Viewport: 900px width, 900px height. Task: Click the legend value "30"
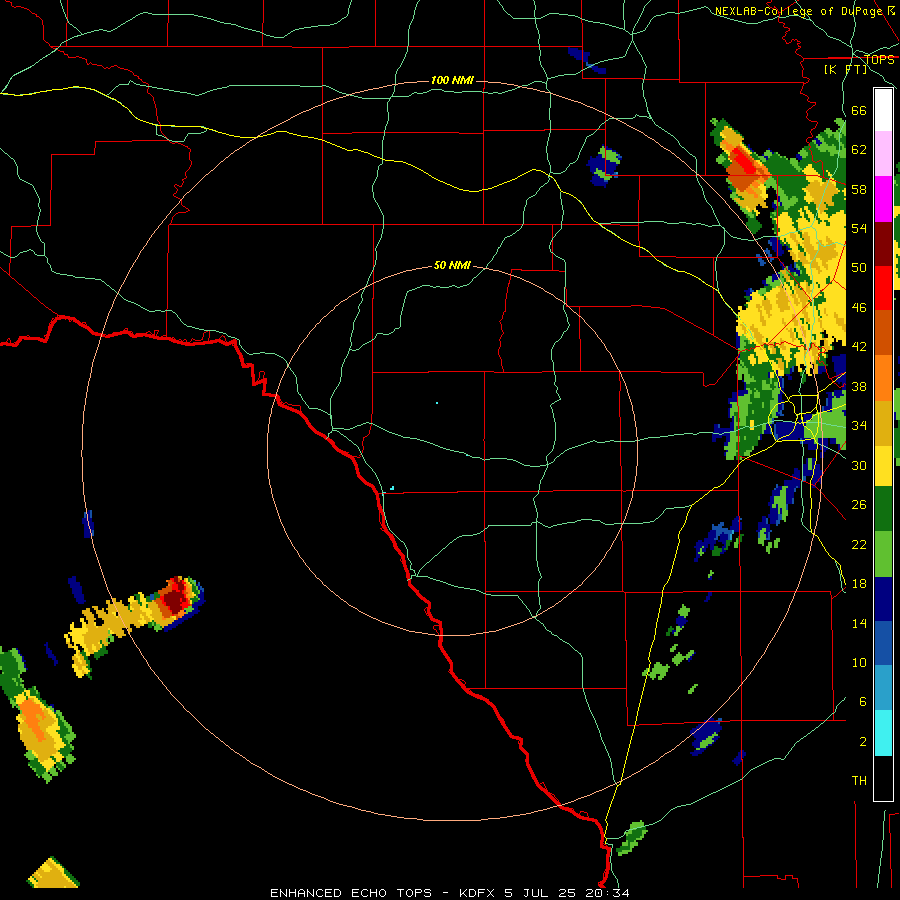(859, 465)
